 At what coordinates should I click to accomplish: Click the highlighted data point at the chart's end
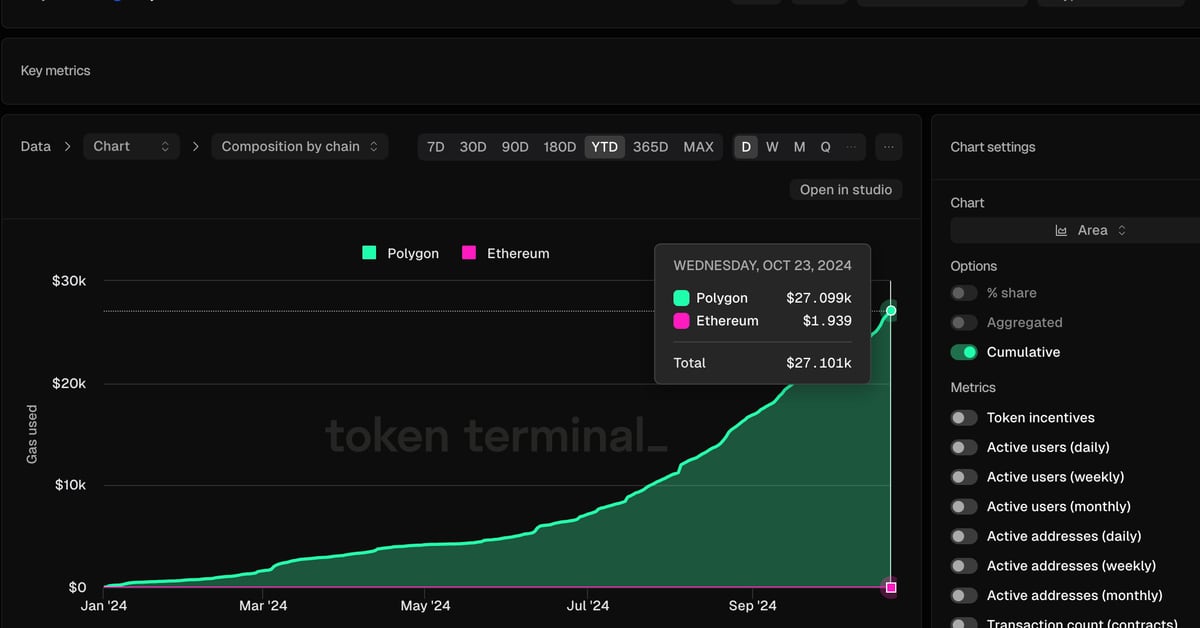click(x=890, y=311)
